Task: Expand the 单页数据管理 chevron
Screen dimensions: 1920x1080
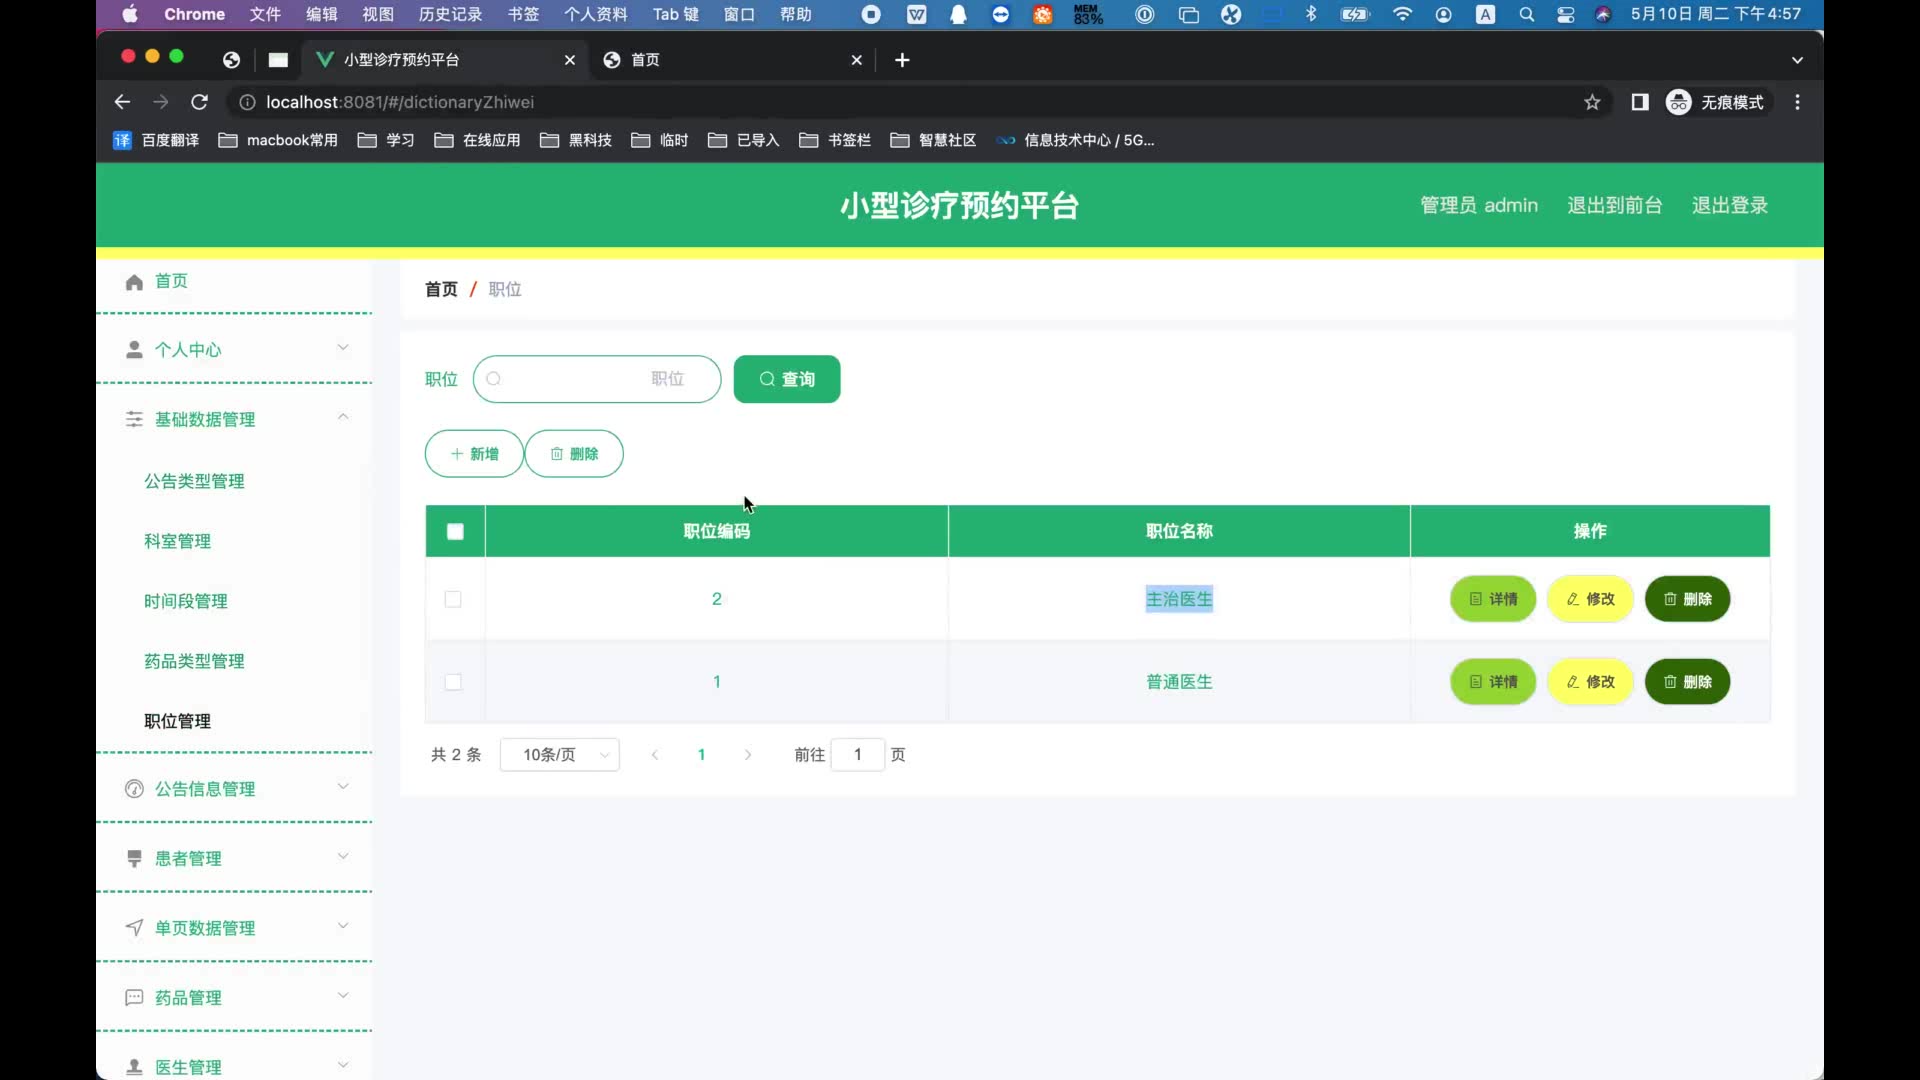Action: tap(343, 926)
